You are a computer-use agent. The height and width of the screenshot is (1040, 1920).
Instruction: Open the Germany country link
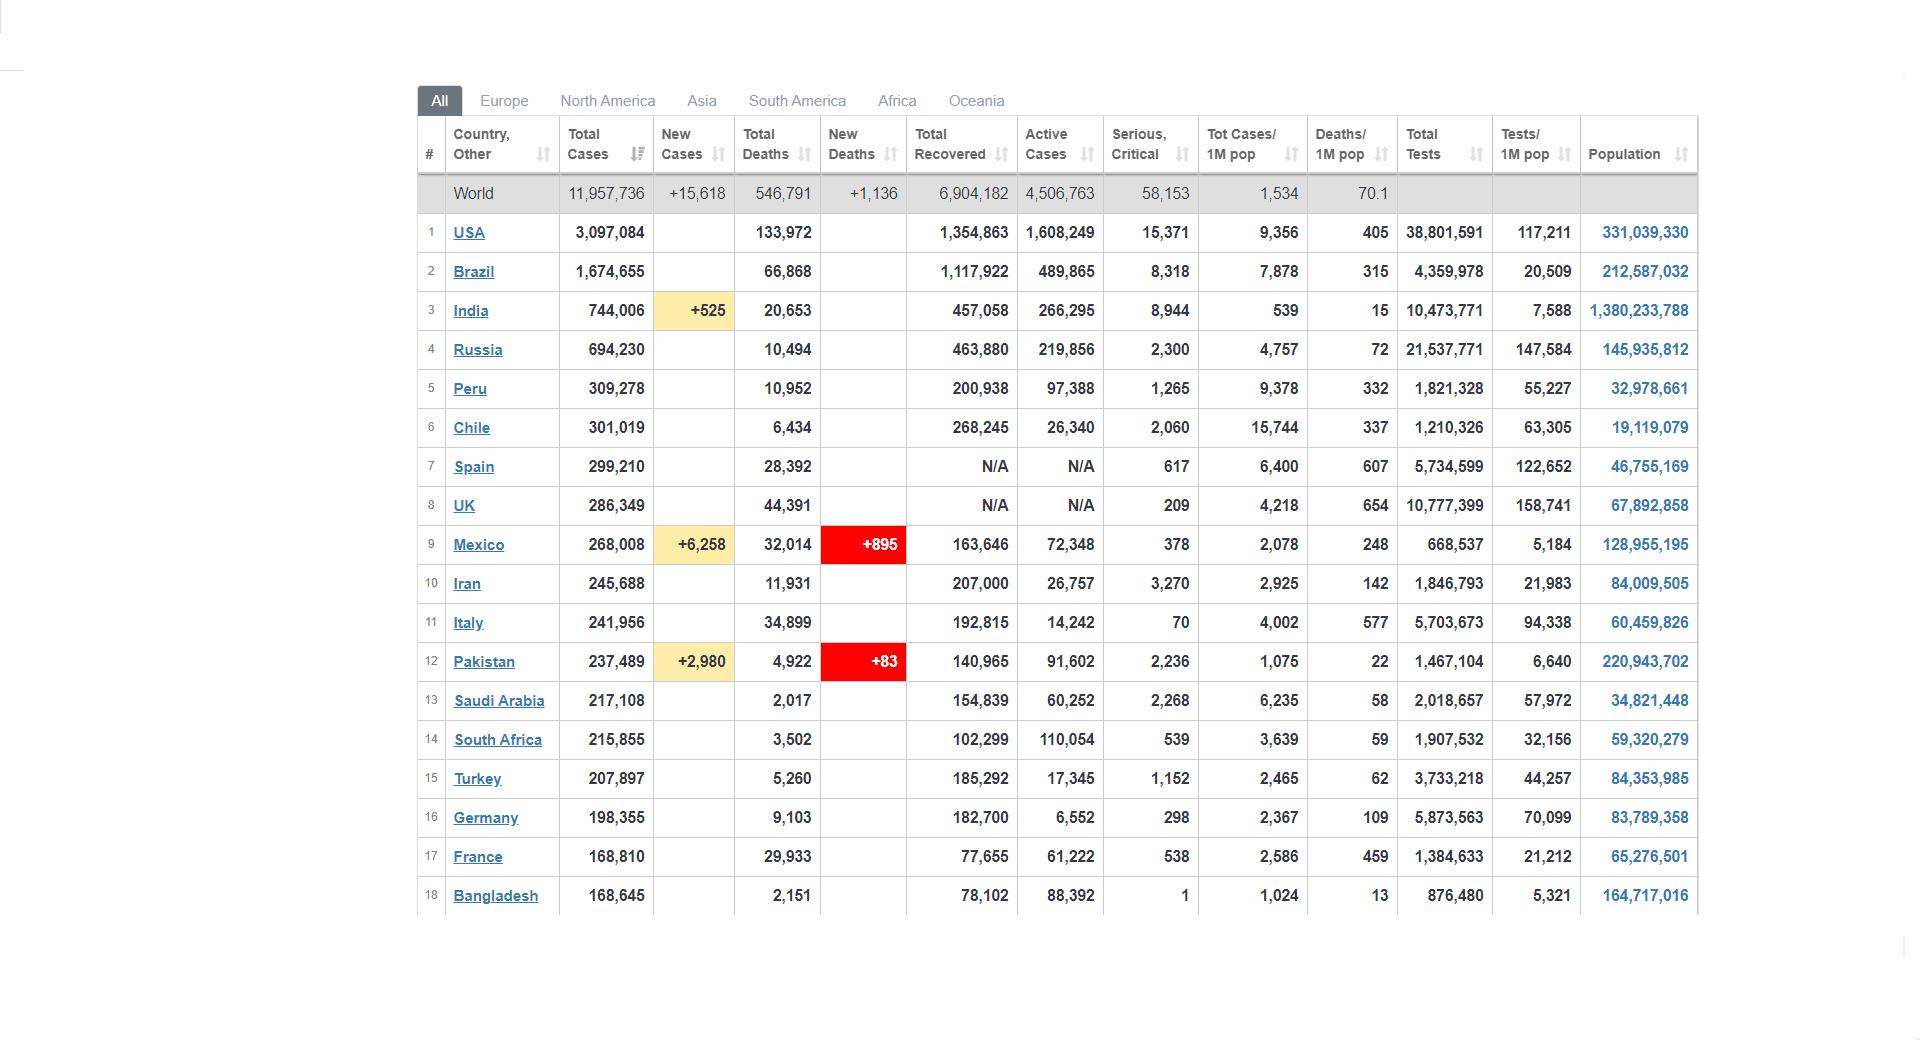click(486, 818)
